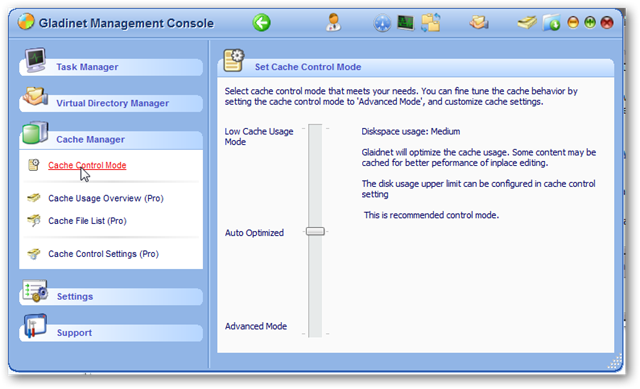This screenshot has width=640, height=389.
Task: Open the Task Manager section
Action: 111,67
